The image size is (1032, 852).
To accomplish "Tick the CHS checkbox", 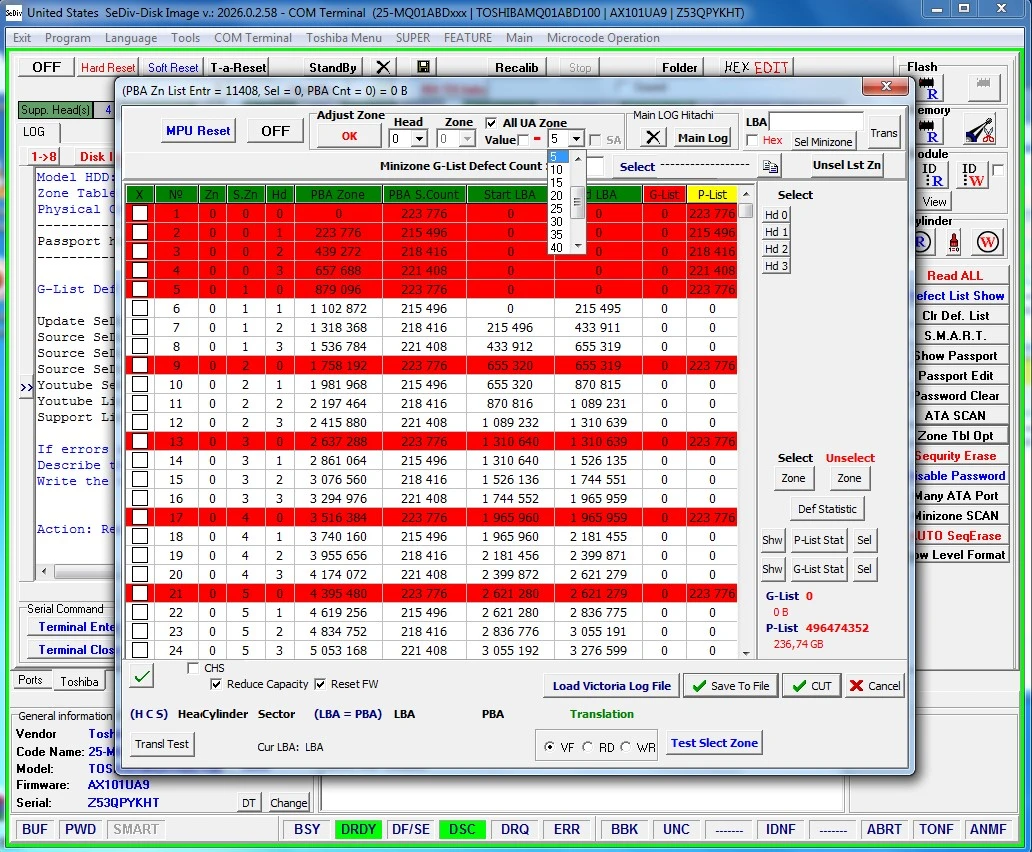I will click(193, 668).
